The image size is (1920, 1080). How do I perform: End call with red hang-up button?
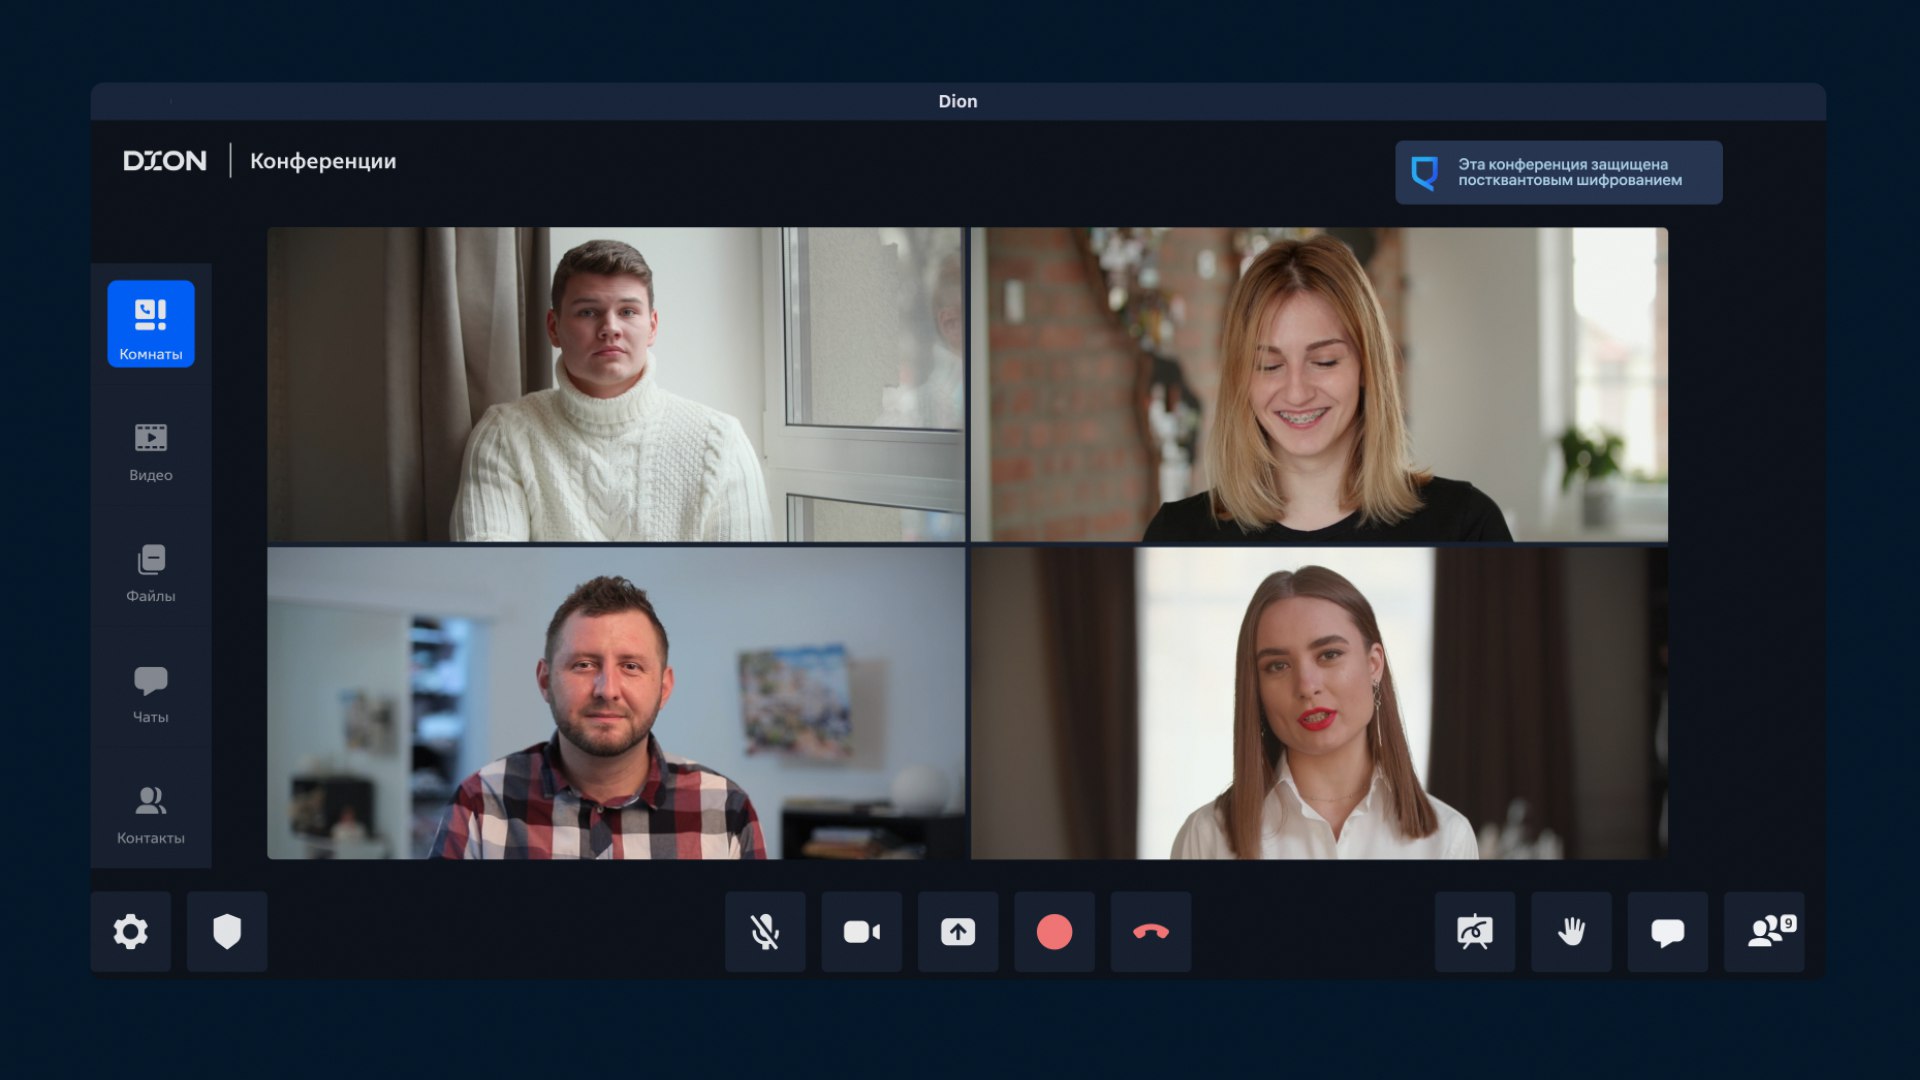pyautogui.click(x=1150, y=931)
